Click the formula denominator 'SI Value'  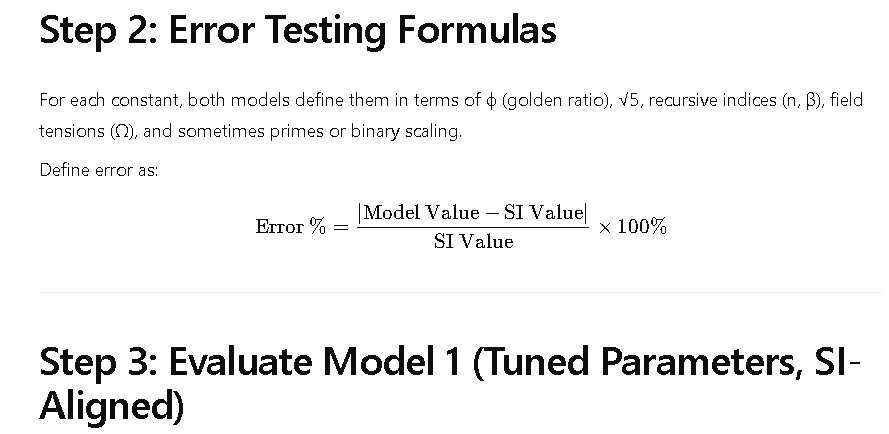click(473, 242)
